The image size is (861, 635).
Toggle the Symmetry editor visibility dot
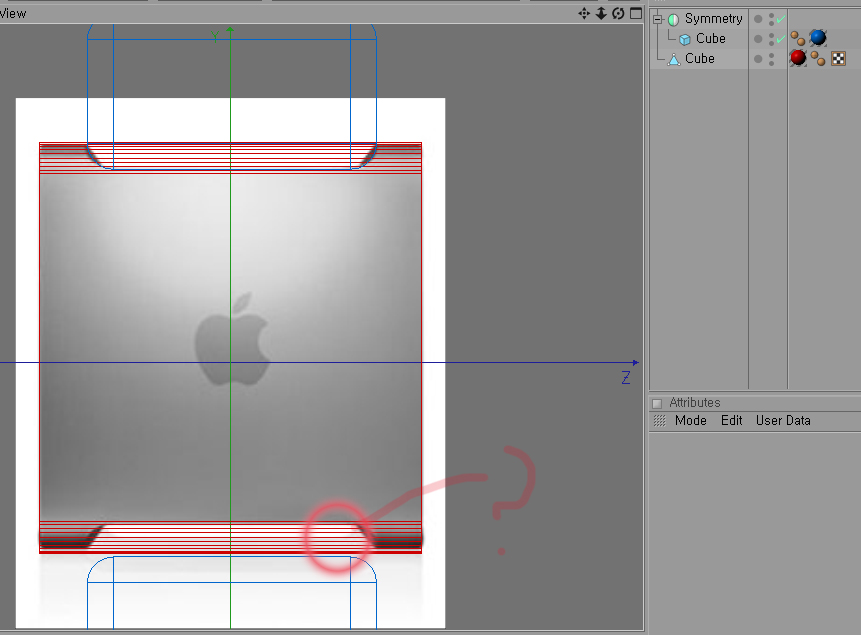tap(771, 15)
